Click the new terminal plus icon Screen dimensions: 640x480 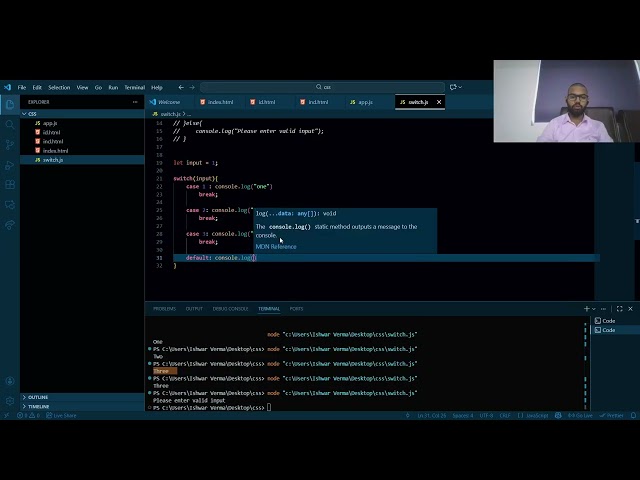pyautogui.click(x=586, y=309)
